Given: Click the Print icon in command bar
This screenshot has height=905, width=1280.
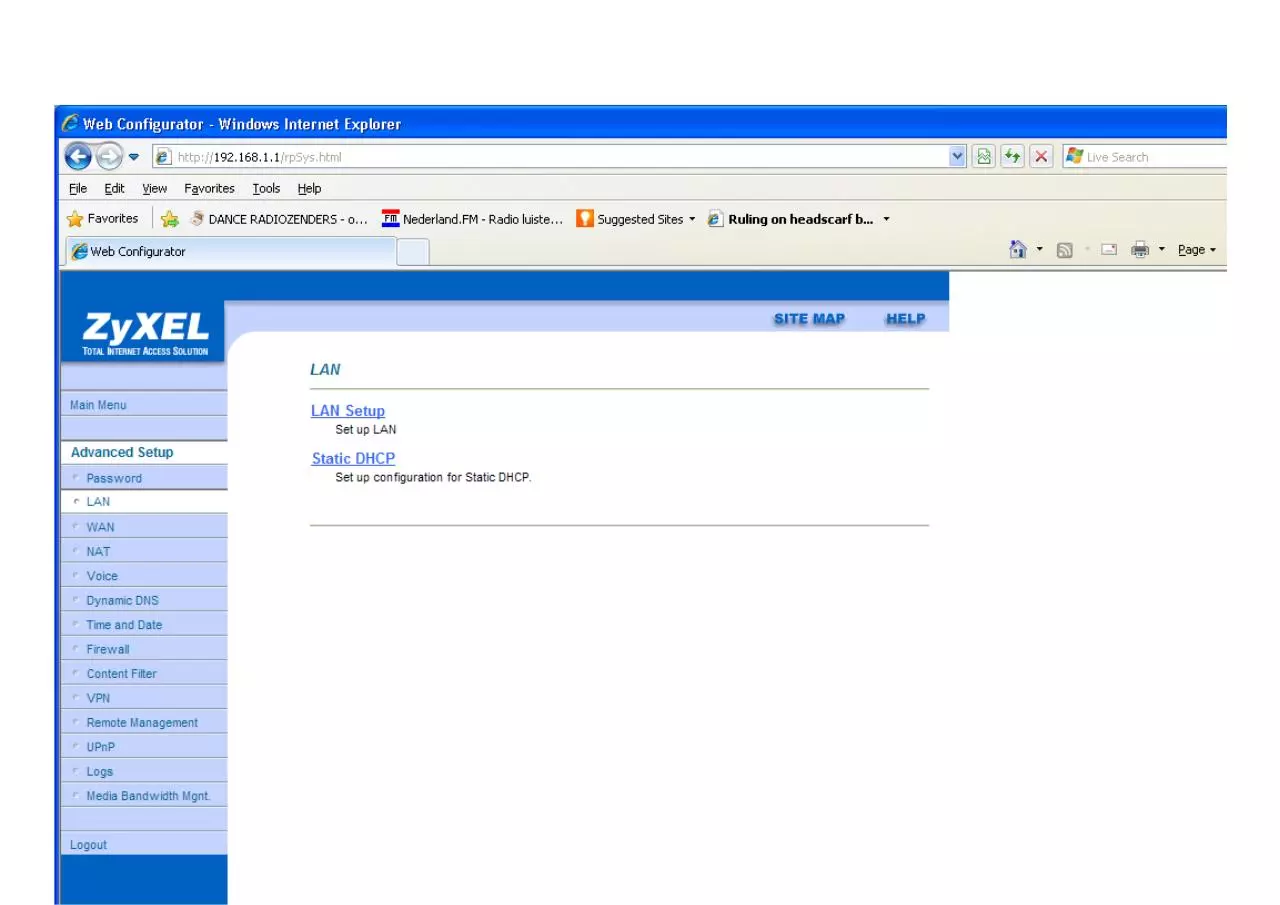Looking at the screenshot, I should (1140, 250).
